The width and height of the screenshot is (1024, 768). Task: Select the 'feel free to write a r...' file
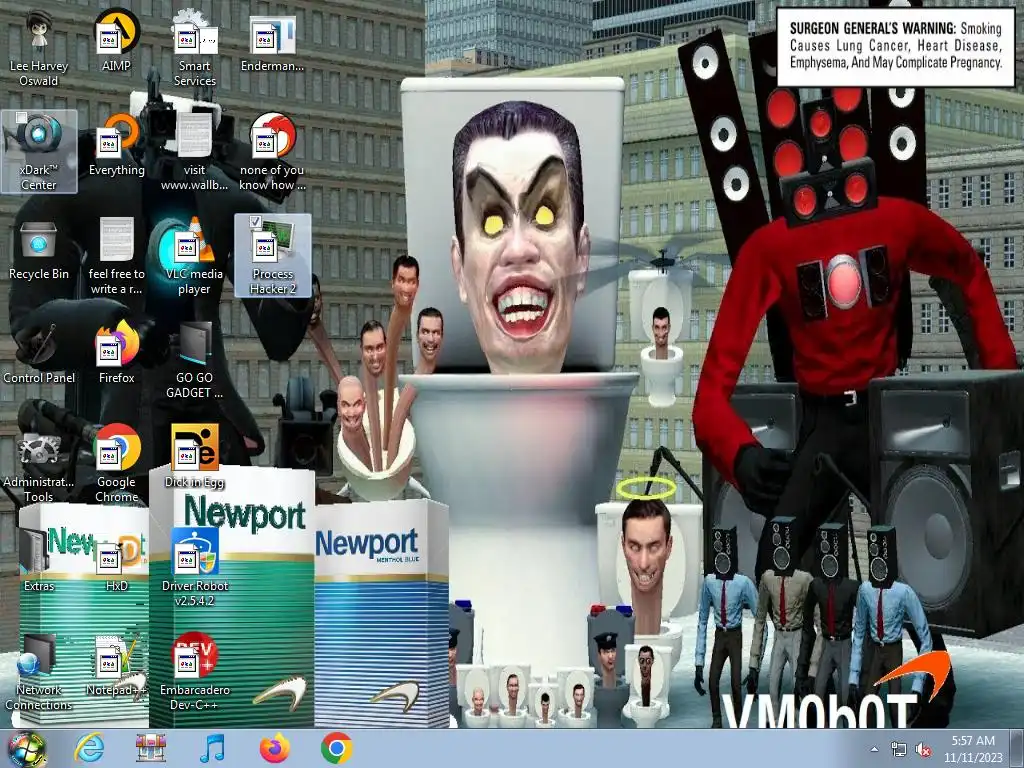(x=116, y=256)
